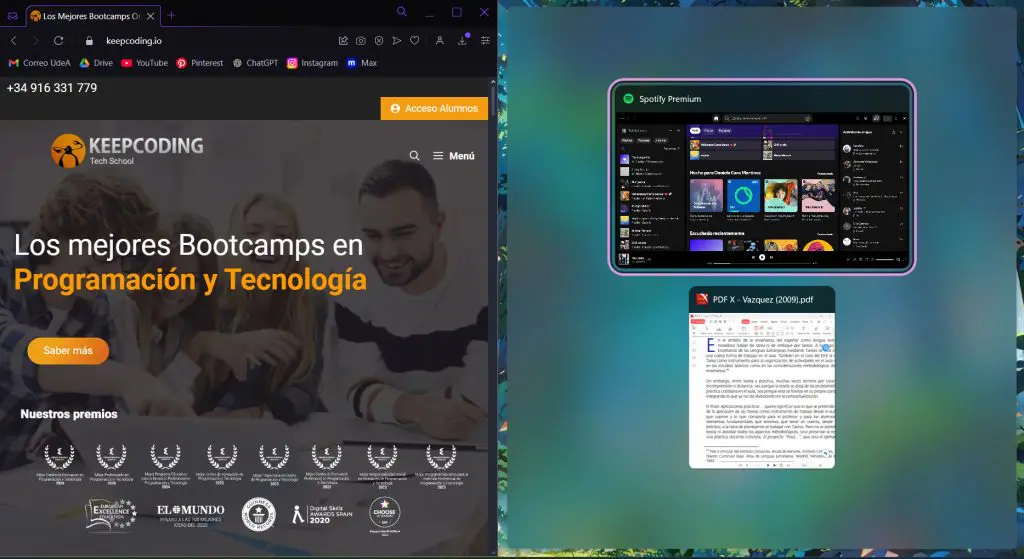Add page to bookmarks with heart icon
Viewport: 1024px width, 559px height.
click(414, 40)
